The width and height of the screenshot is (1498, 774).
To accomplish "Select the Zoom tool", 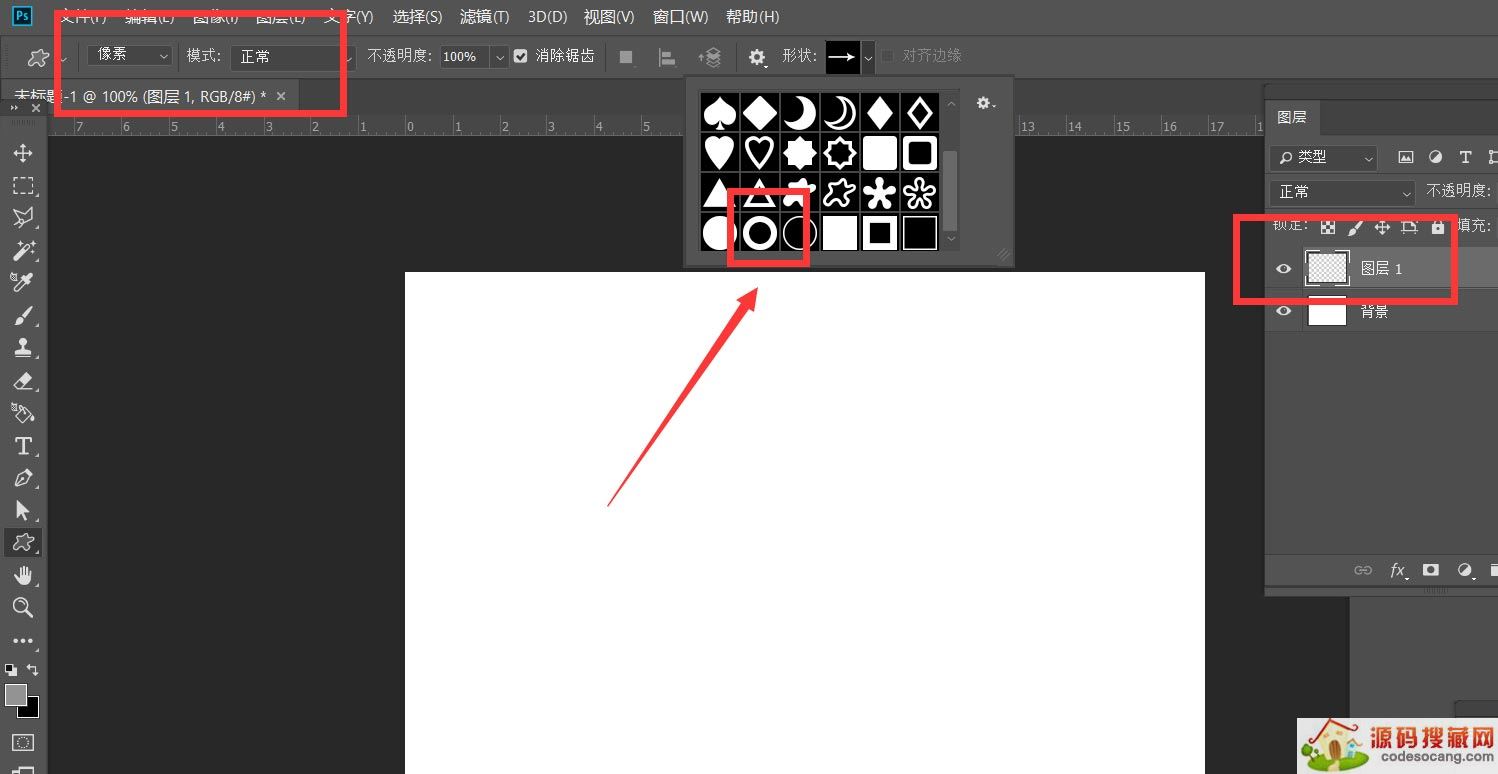I will [22, 608].
